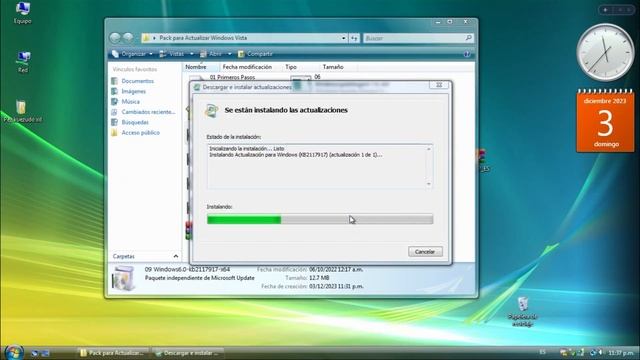
Task: Open the Organizar menu
Action: [x=133, y=54]
